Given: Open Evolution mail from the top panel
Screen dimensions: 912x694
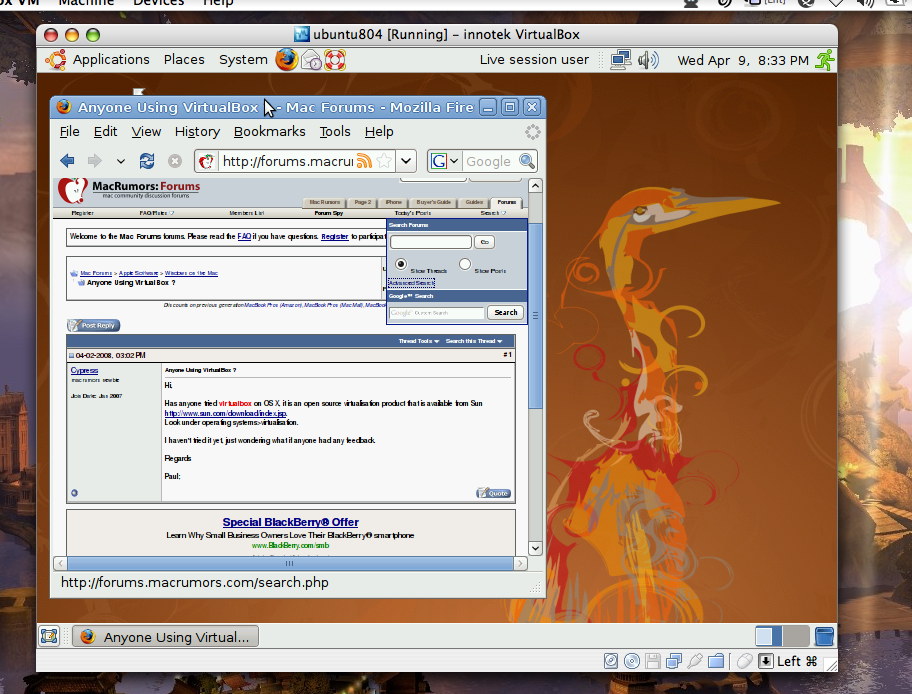Looking at the screenshot, I should pos(311,60).
